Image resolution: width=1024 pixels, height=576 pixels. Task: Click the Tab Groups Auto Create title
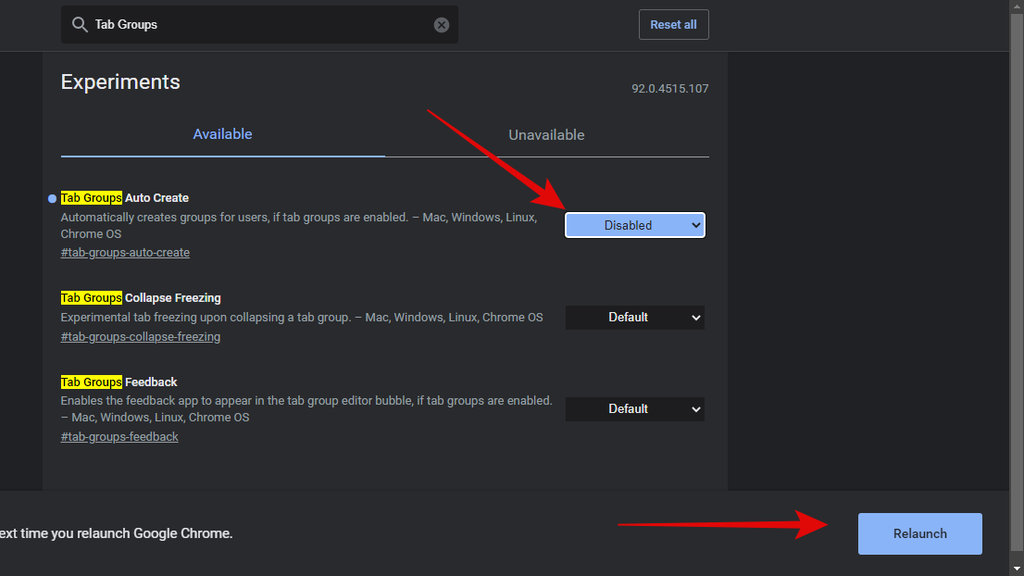[x=125, y=198]
